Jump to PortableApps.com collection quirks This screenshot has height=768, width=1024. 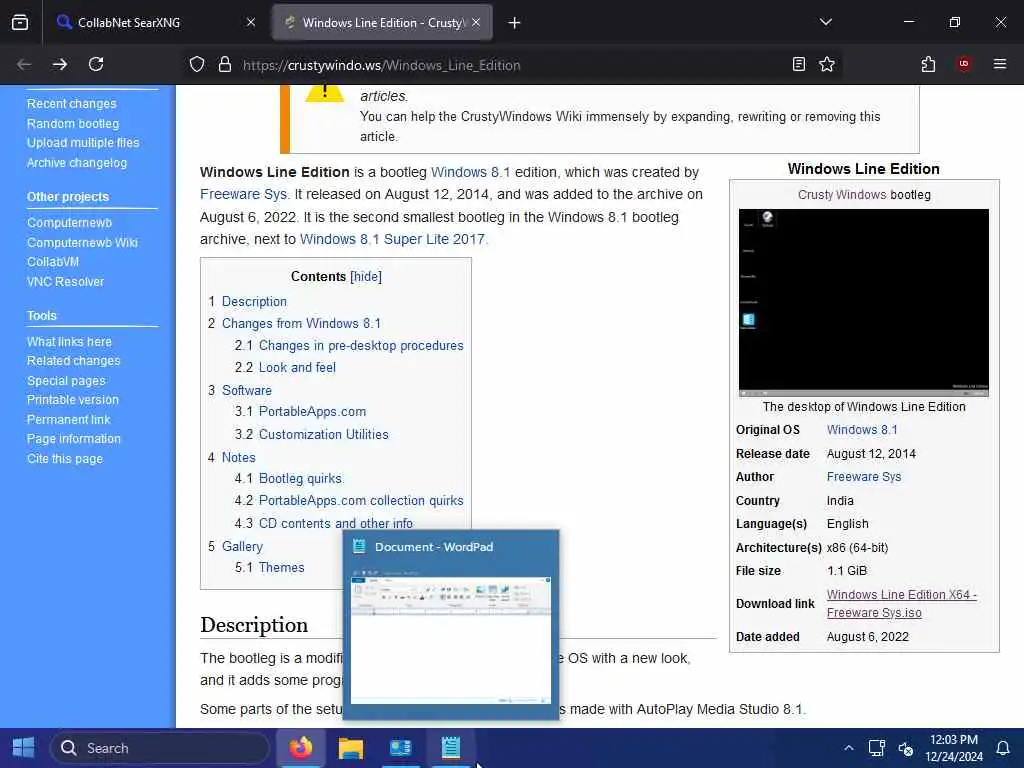tap(361, 501)
